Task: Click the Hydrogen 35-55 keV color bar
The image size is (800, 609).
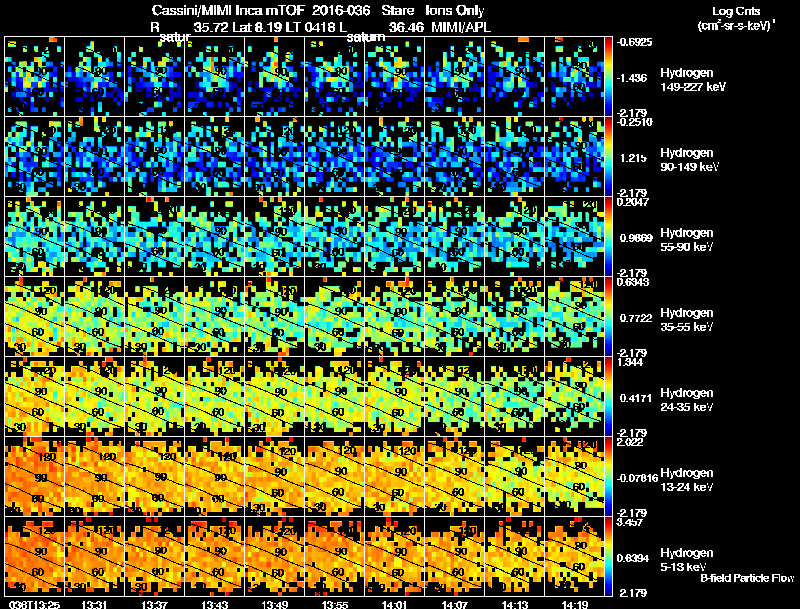Action: (x=608, y=317)
